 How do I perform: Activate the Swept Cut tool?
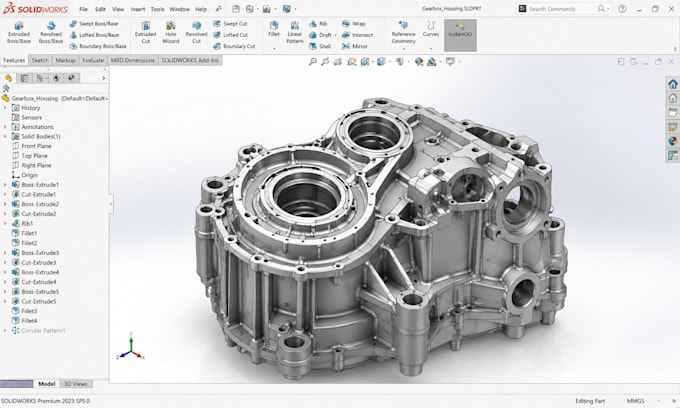[230, 23]
